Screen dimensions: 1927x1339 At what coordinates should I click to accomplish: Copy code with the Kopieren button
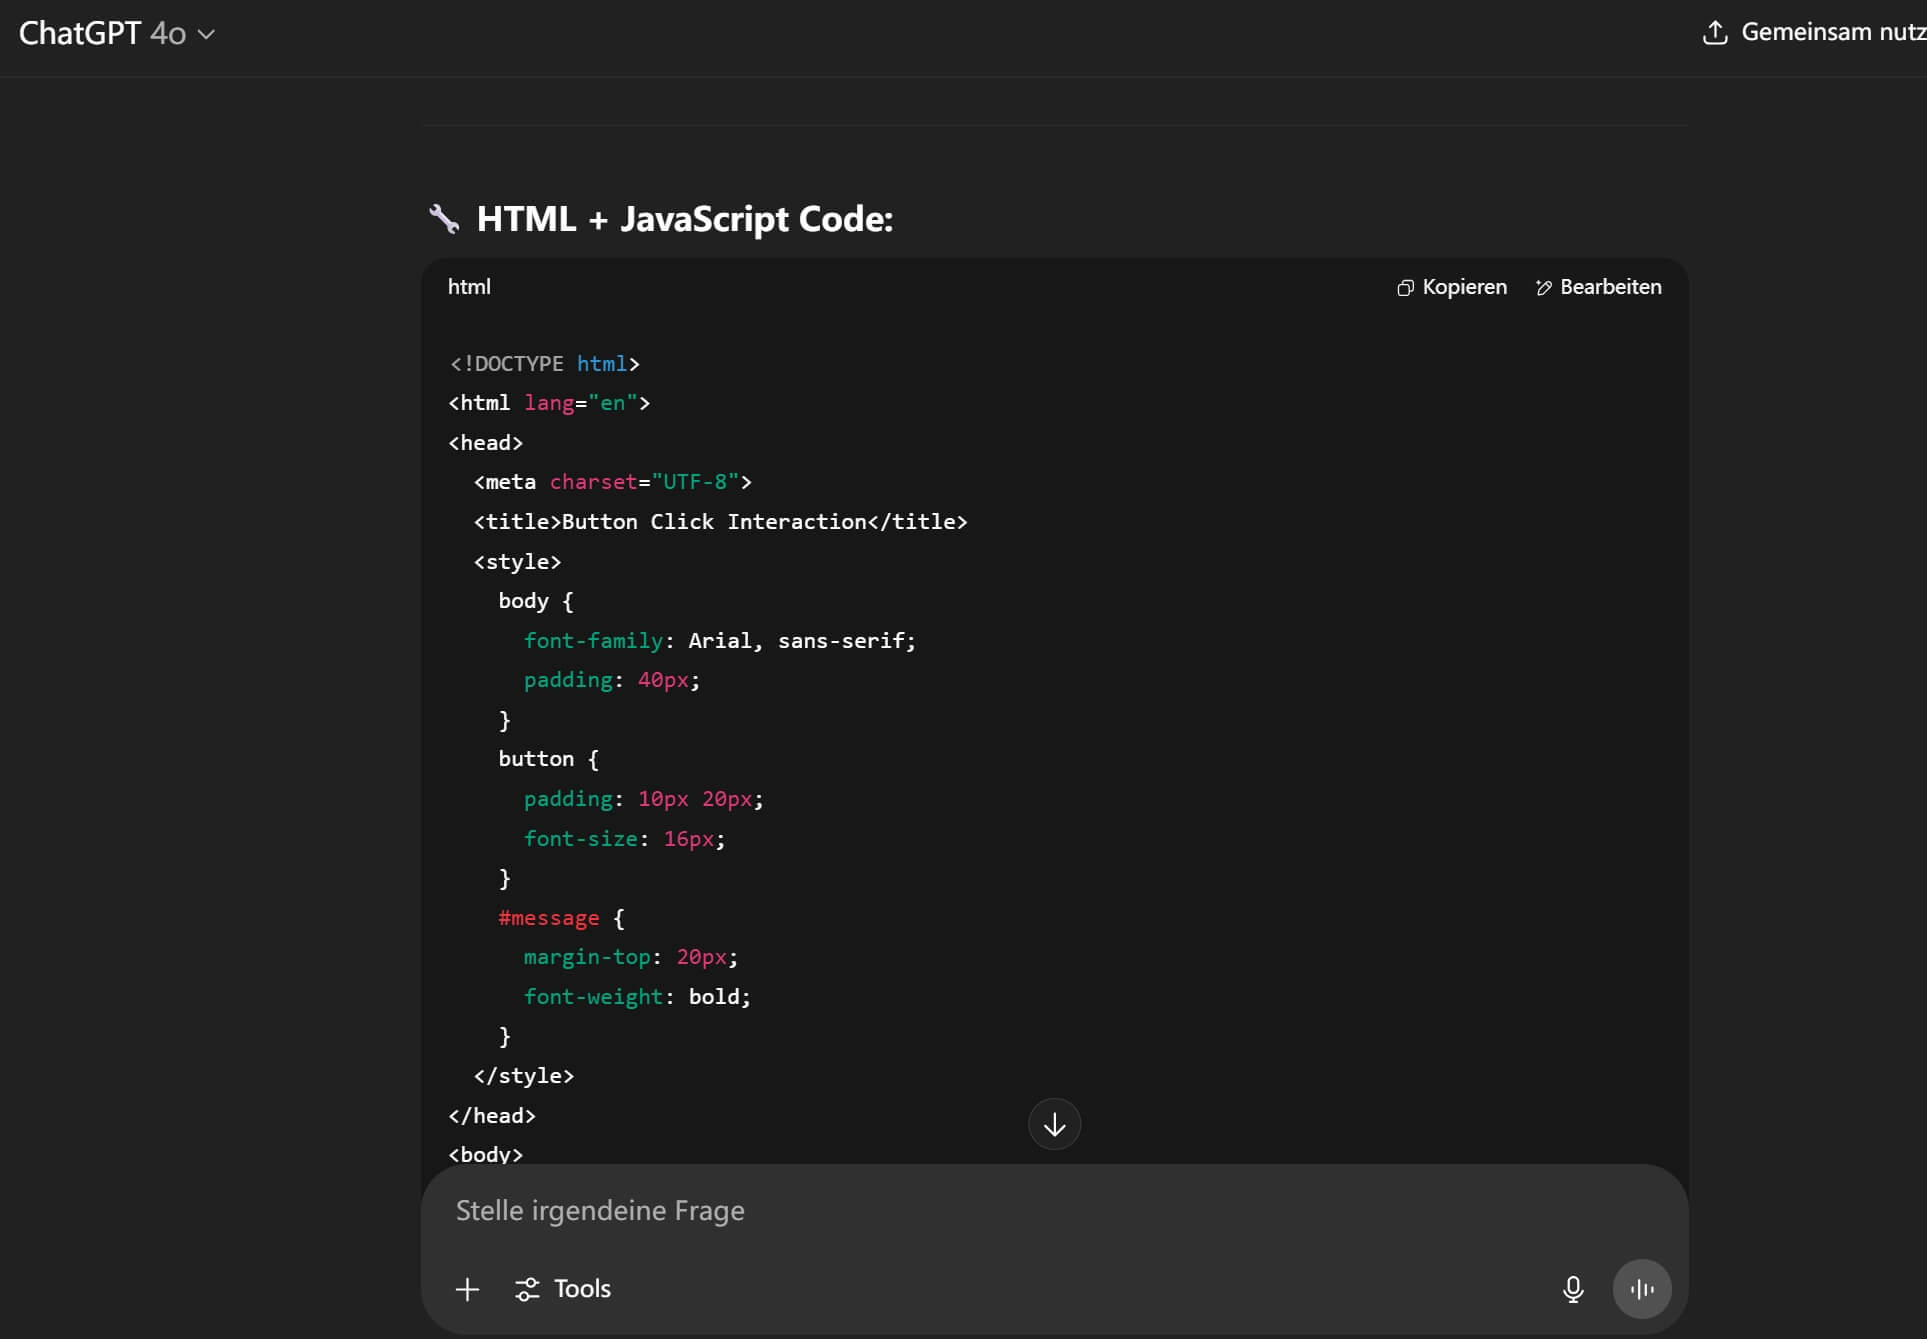coord(1452,287)
